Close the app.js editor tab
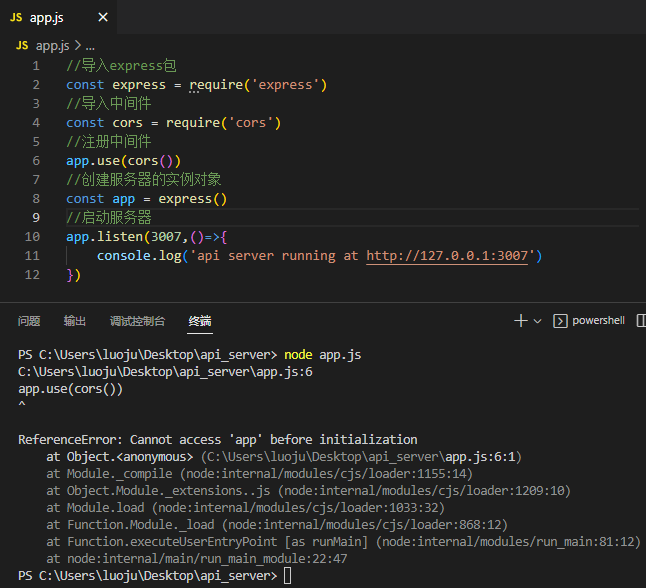Screen dimensions: 646x588 (x=103, y=17)
